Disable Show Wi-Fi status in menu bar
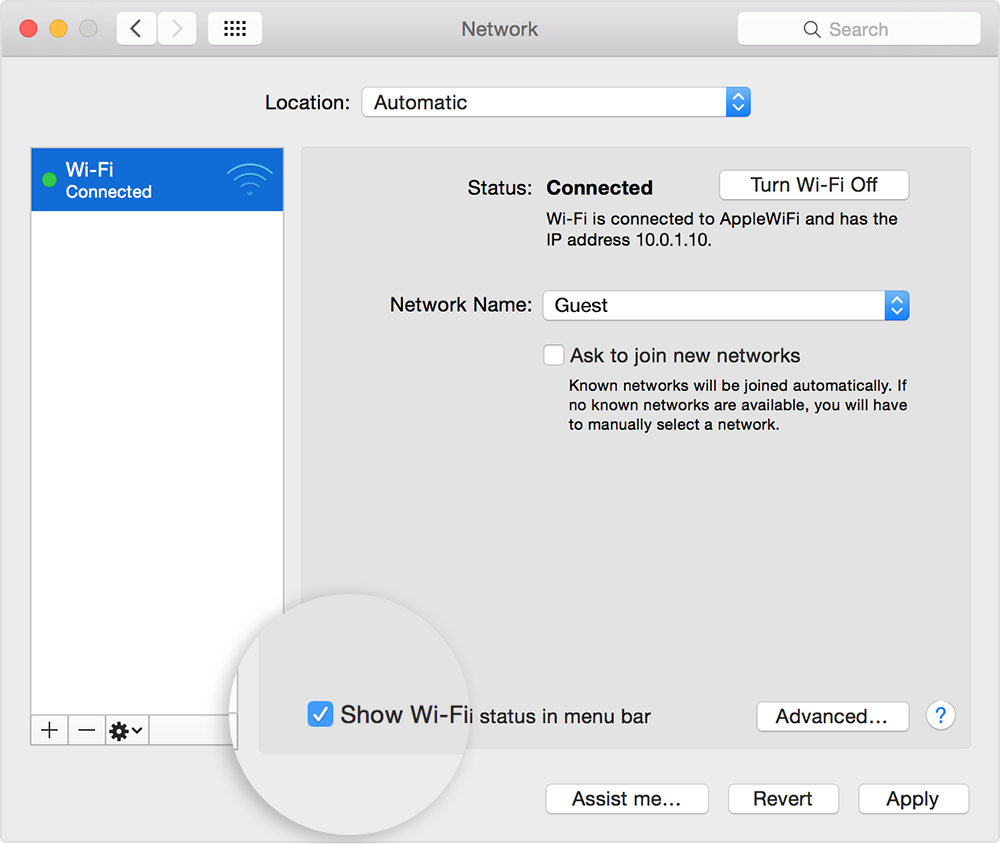Image resolution: width=1000 pixels, height=844 pixels. point(320,714)
